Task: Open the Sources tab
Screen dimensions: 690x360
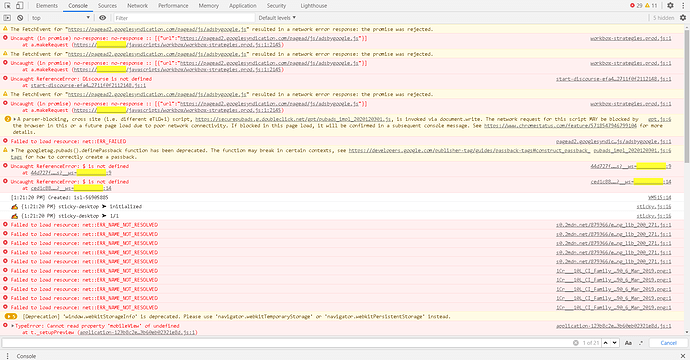Action: (107, 6)
